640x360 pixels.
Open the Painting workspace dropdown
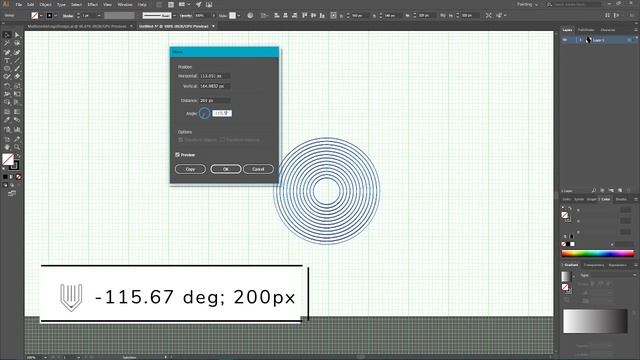[527, 4]
